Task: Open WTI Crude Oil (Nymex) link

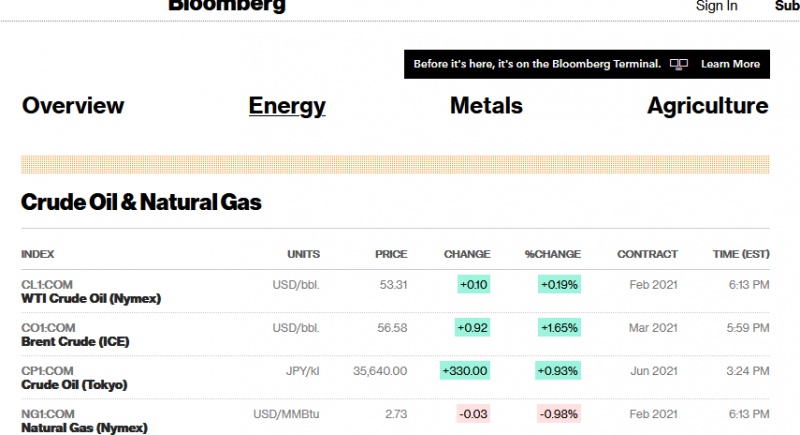Action: click(91, 298)
